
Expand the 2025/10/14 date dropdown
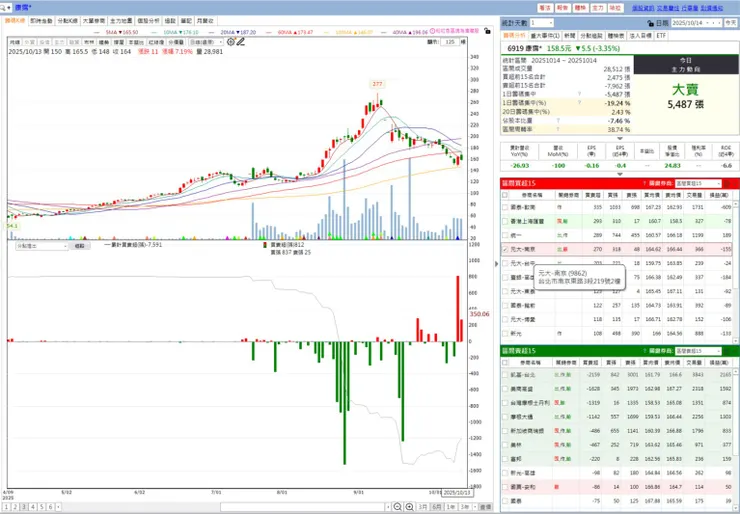(x=697, y=23)
